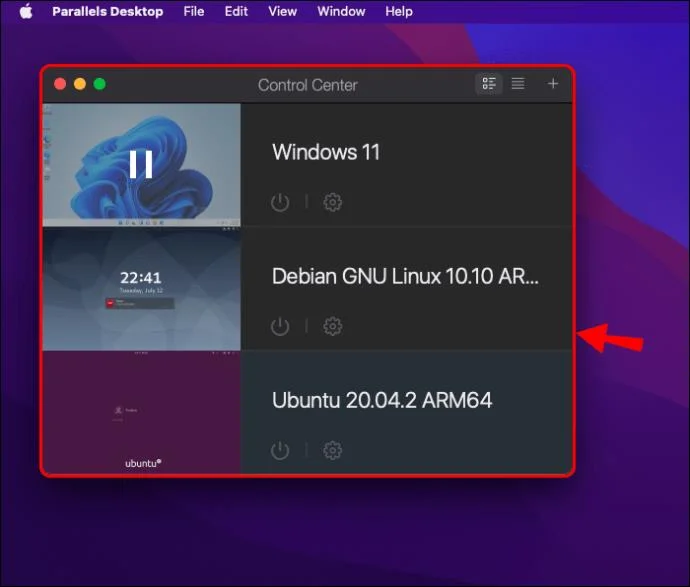This screenshot has height=587, width=690.
Task: Open the Window menu
Action: 341,11
